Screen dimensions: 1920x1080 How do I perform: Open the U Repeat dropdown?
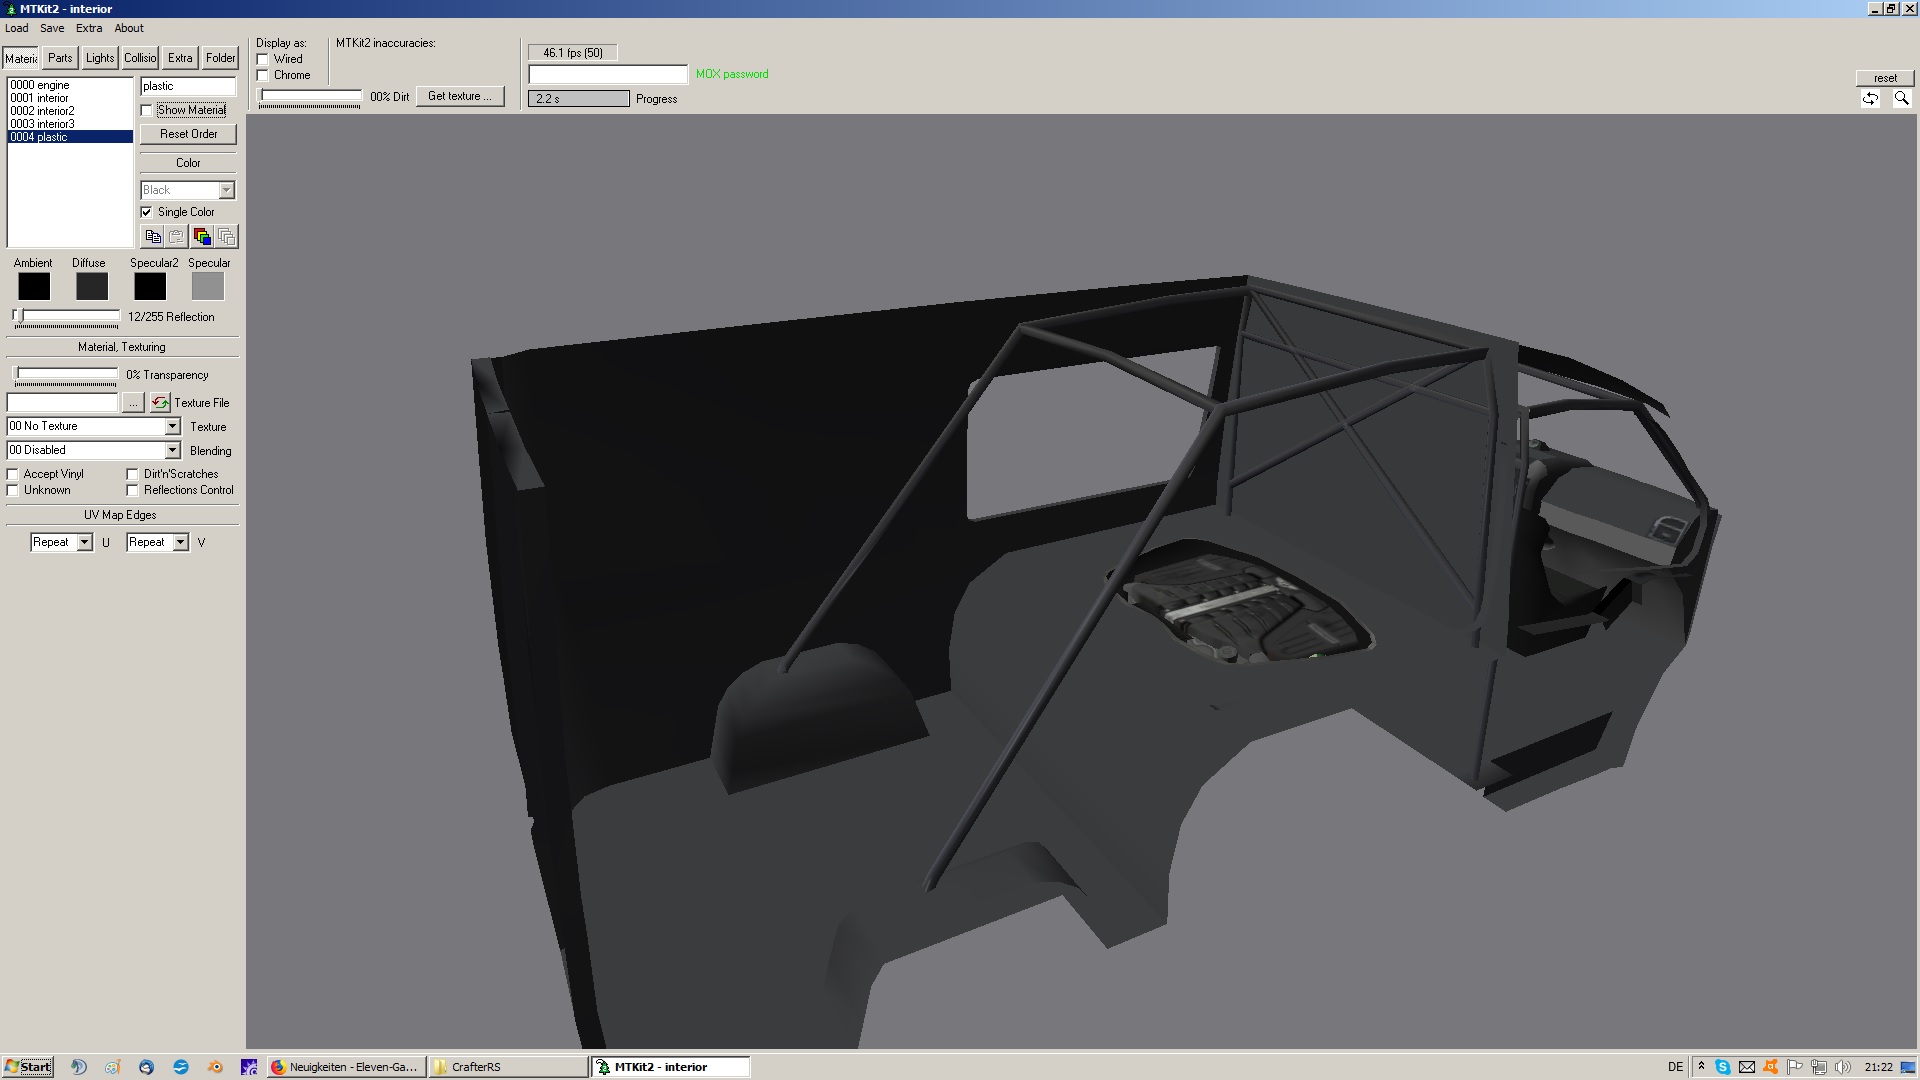coord(85,542)
